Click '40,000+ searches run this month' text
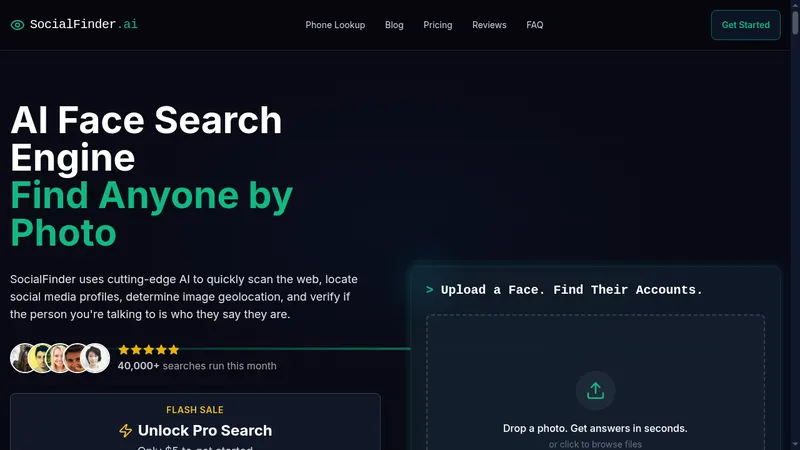The image size is (800, 450). click(197, 366)
